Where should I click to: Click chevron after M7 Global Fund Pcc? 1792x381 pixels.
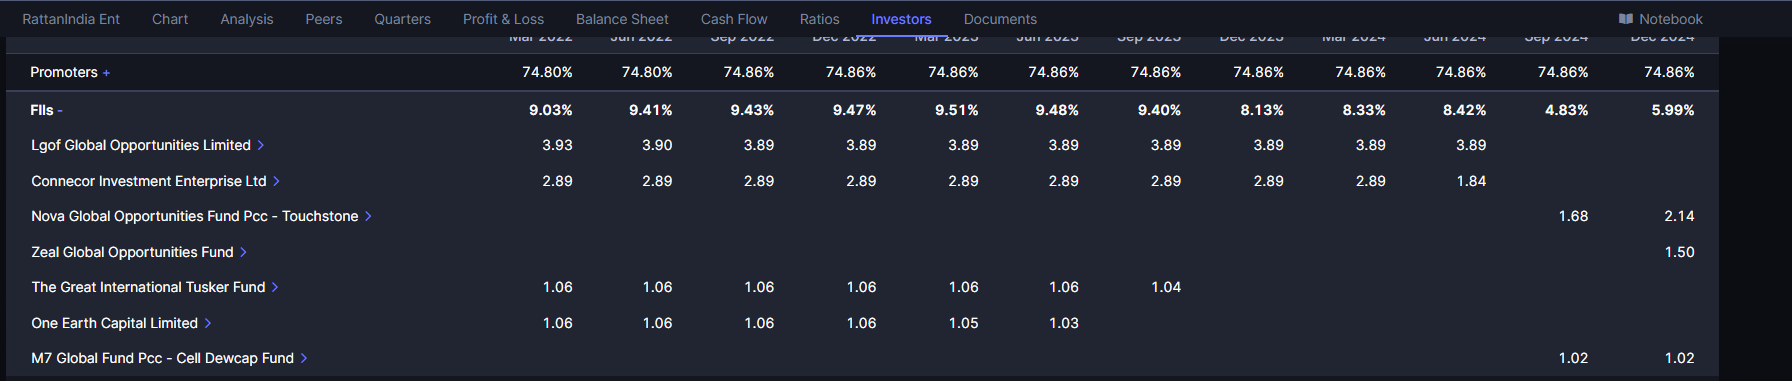tap(304, 358)
